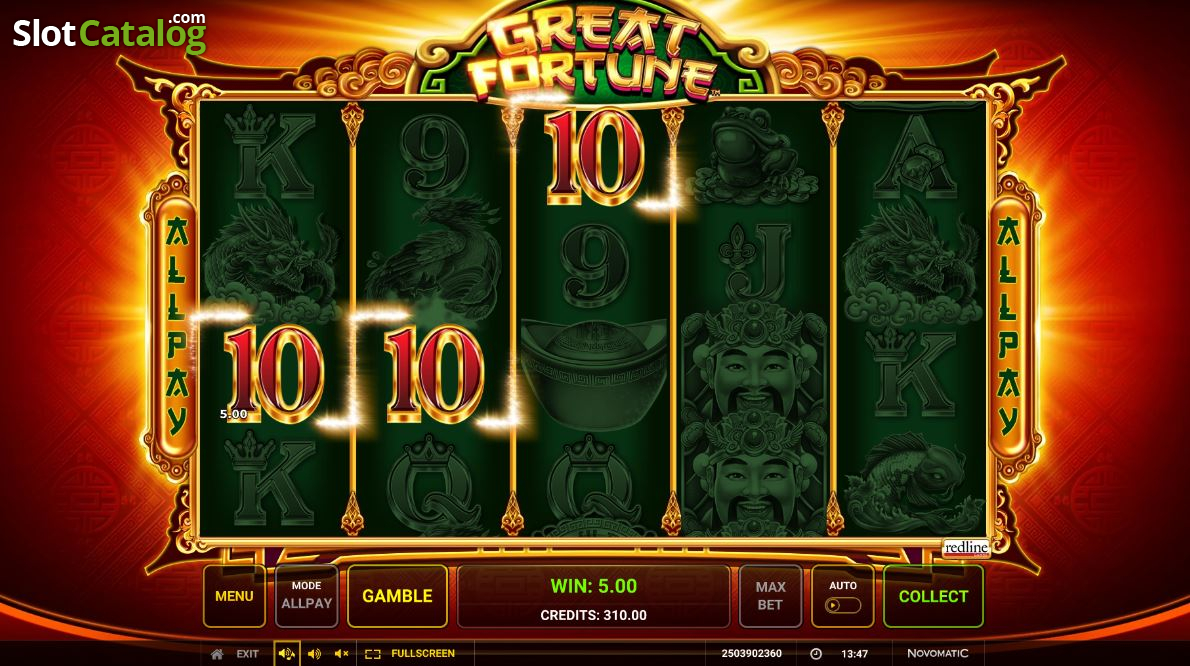Click the COLLECT button

point(933,596)
